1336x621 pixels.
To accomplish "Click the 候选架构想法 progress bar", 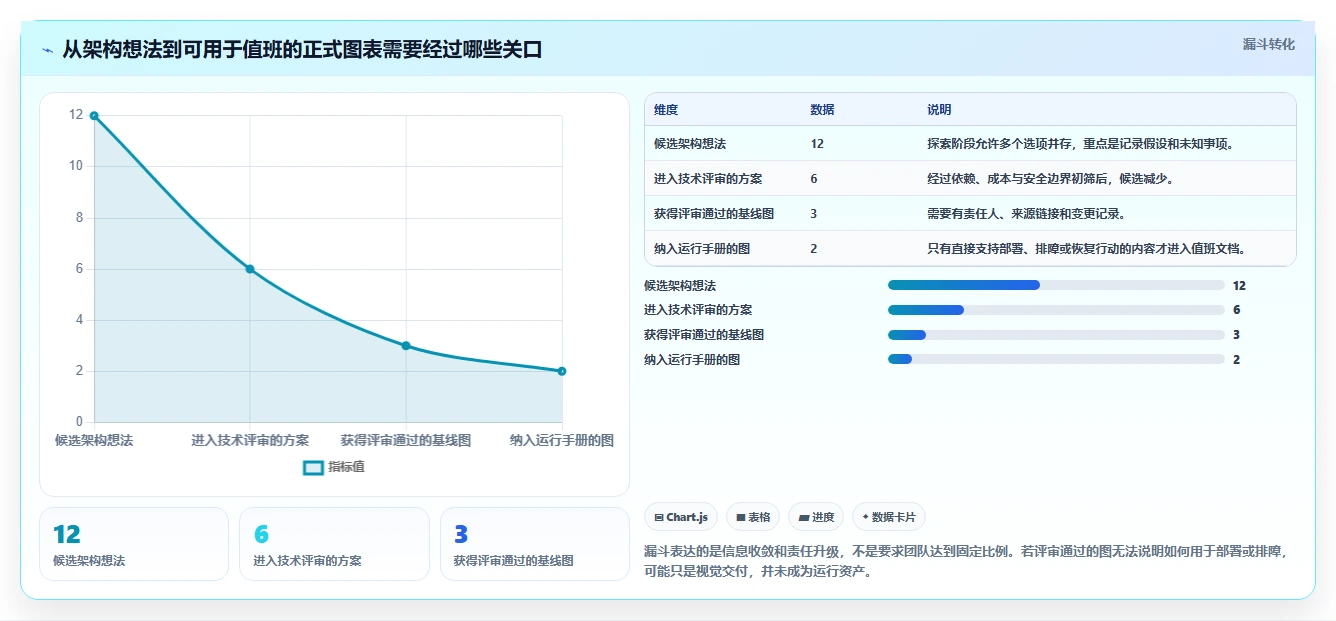I will (x=1056, y=285).
